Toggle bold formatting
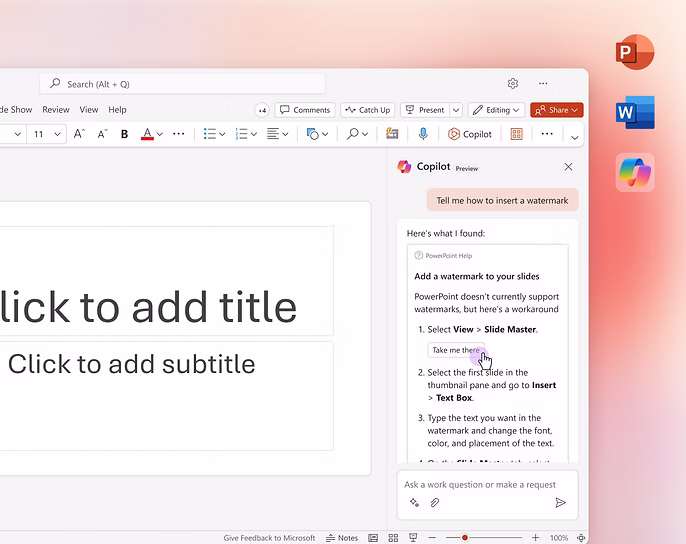686x544 pixels. point(124,134)
